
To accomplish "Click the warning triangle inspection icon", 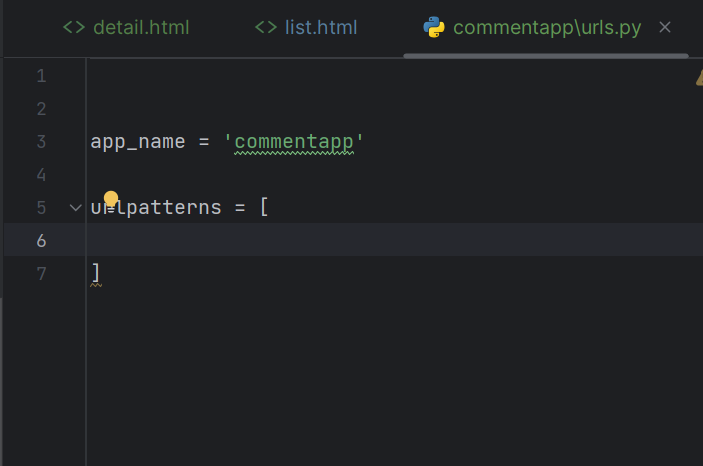I will tap(699, 77).
